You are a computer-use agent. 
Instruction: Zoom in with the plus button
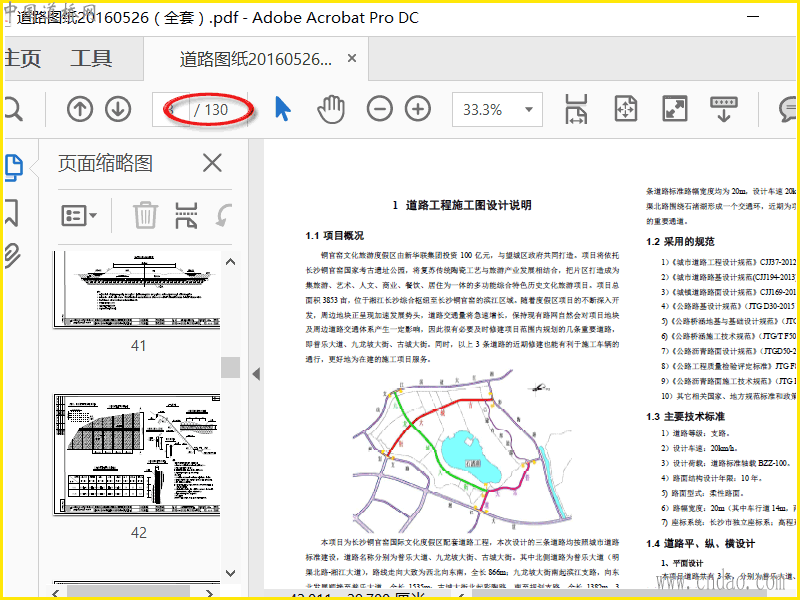pos(418,109)
